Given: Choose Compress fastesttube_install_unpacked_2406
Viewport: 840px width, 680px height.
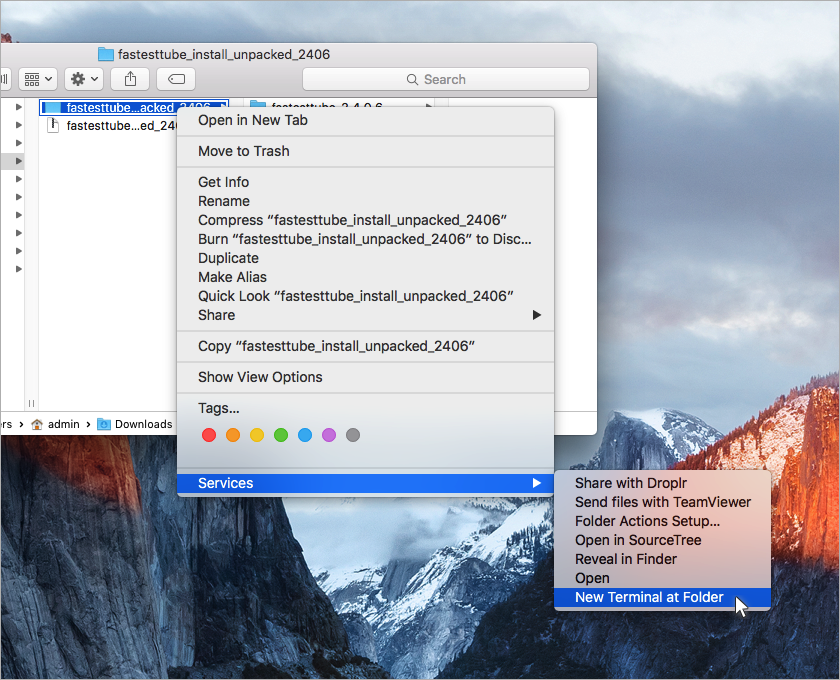Looking at the screenshot, I should [365, 220].
